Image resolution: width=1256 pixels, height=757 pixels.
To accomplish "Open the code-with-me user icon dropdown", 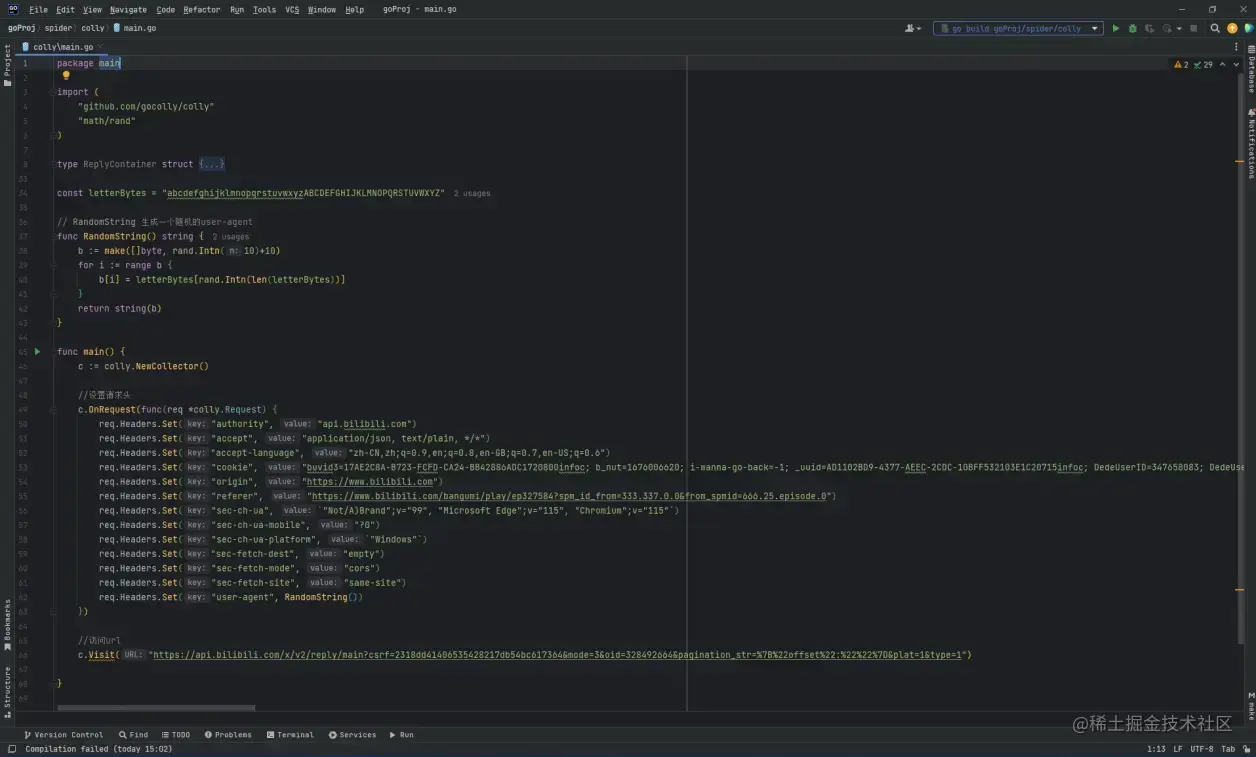I will (913, 28).
